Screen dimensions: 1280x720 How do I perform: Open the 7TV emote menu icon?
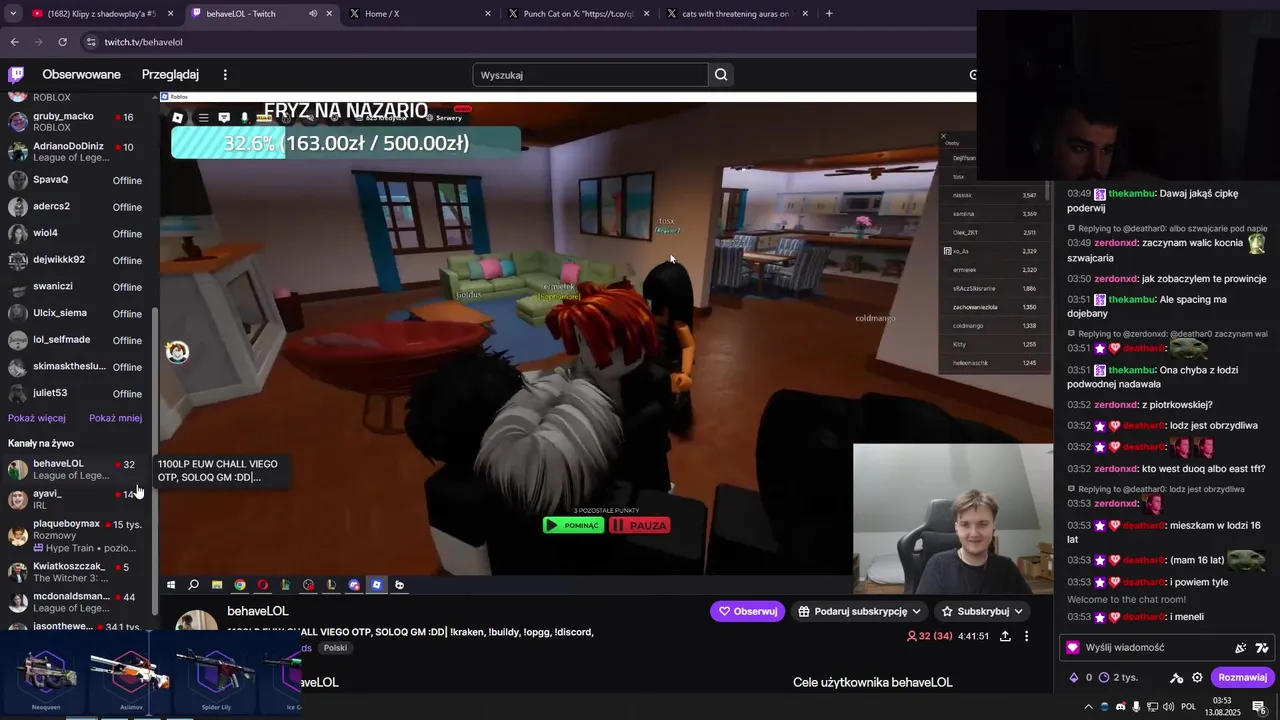pos(1262,647)
